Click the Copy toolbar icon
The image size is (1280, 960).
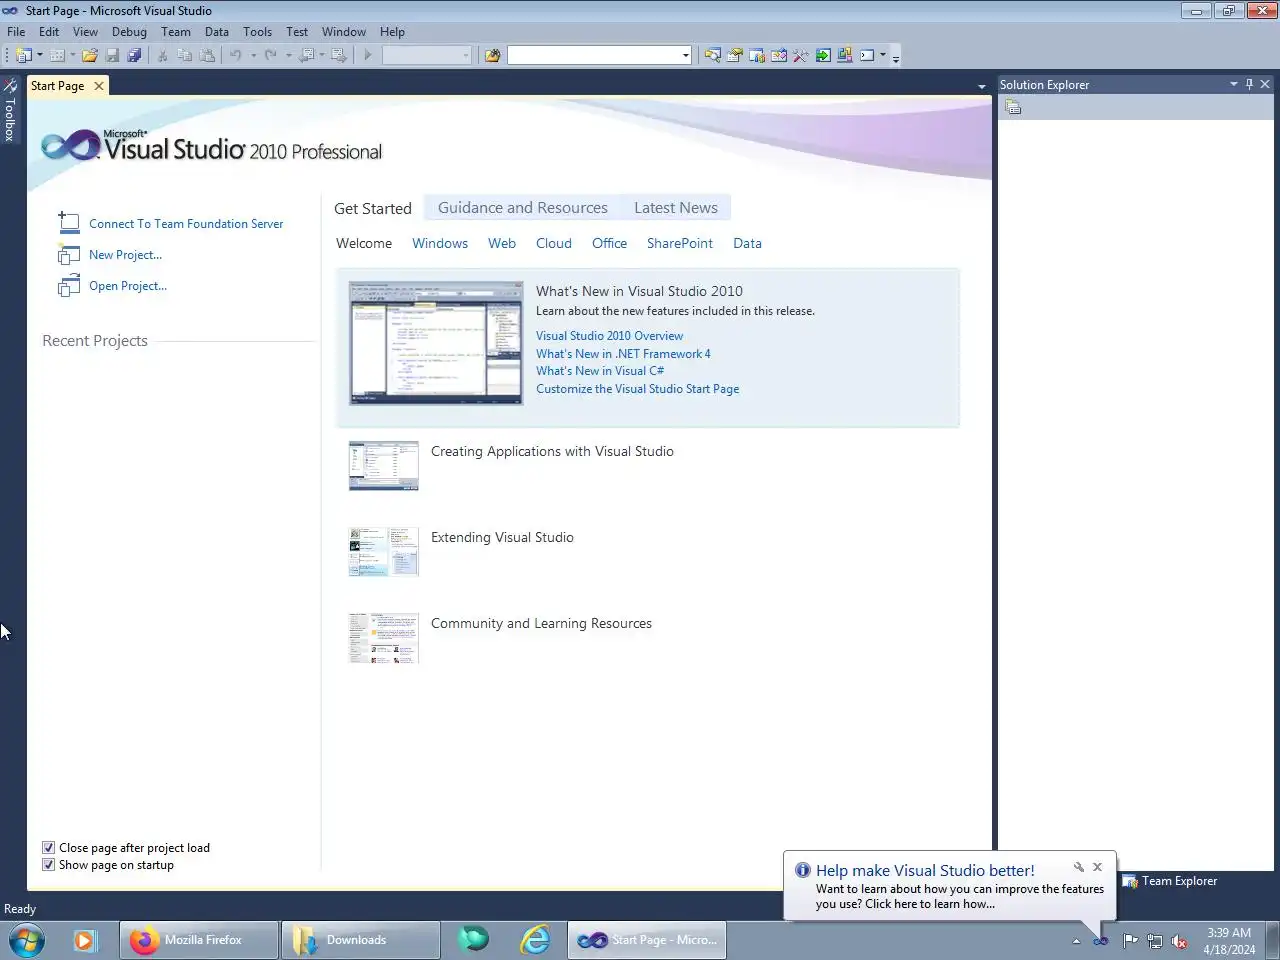(x=184, y=55)
